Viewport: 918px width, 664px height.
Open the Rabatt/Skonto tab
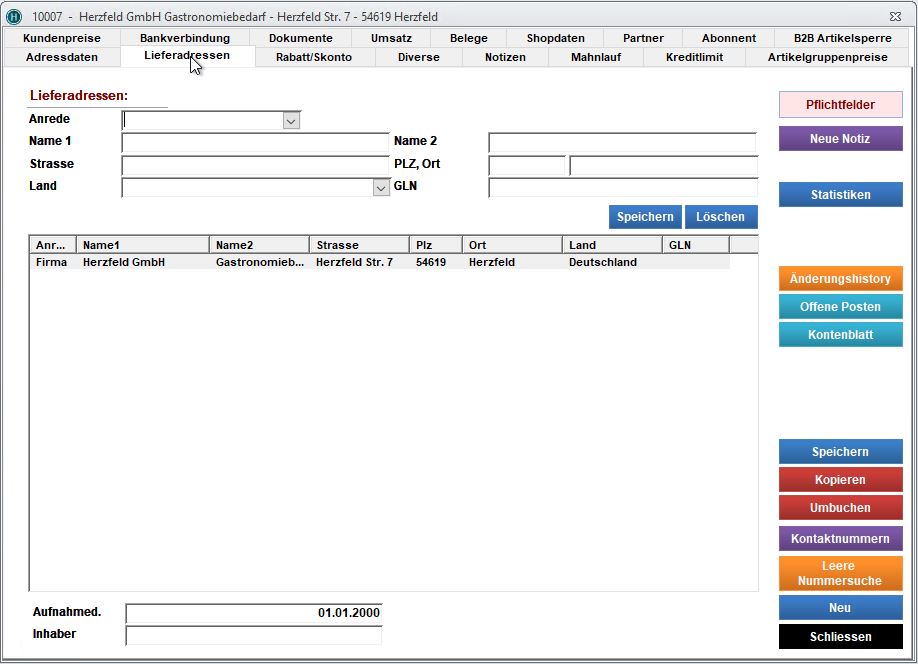pos(314,57)
